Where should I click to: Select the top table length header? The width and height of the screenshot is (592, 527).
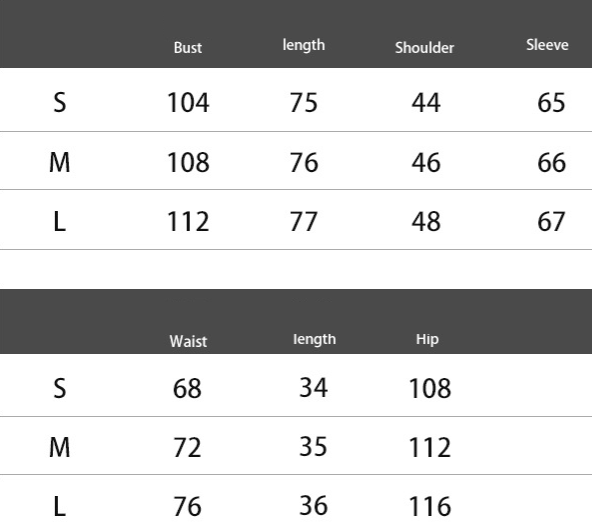pyautogui.click(x=304, y=45)
